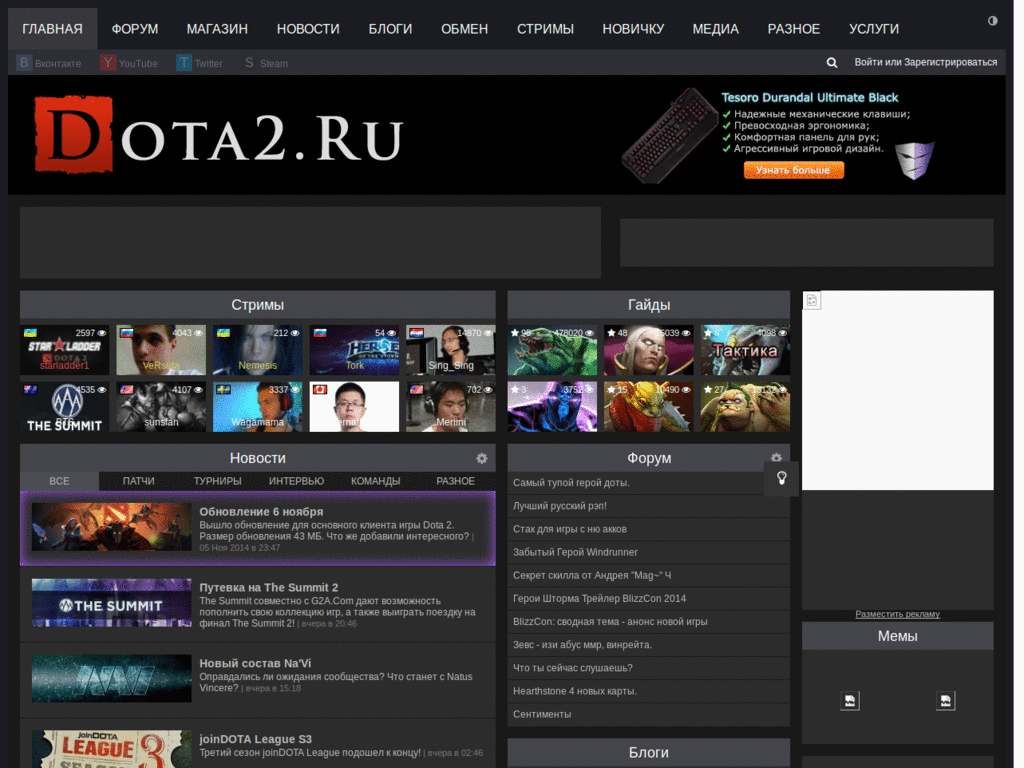1024x768 pixels.
Task: Open starladder1 stream thumbnail
Action: tap(64, 350)
